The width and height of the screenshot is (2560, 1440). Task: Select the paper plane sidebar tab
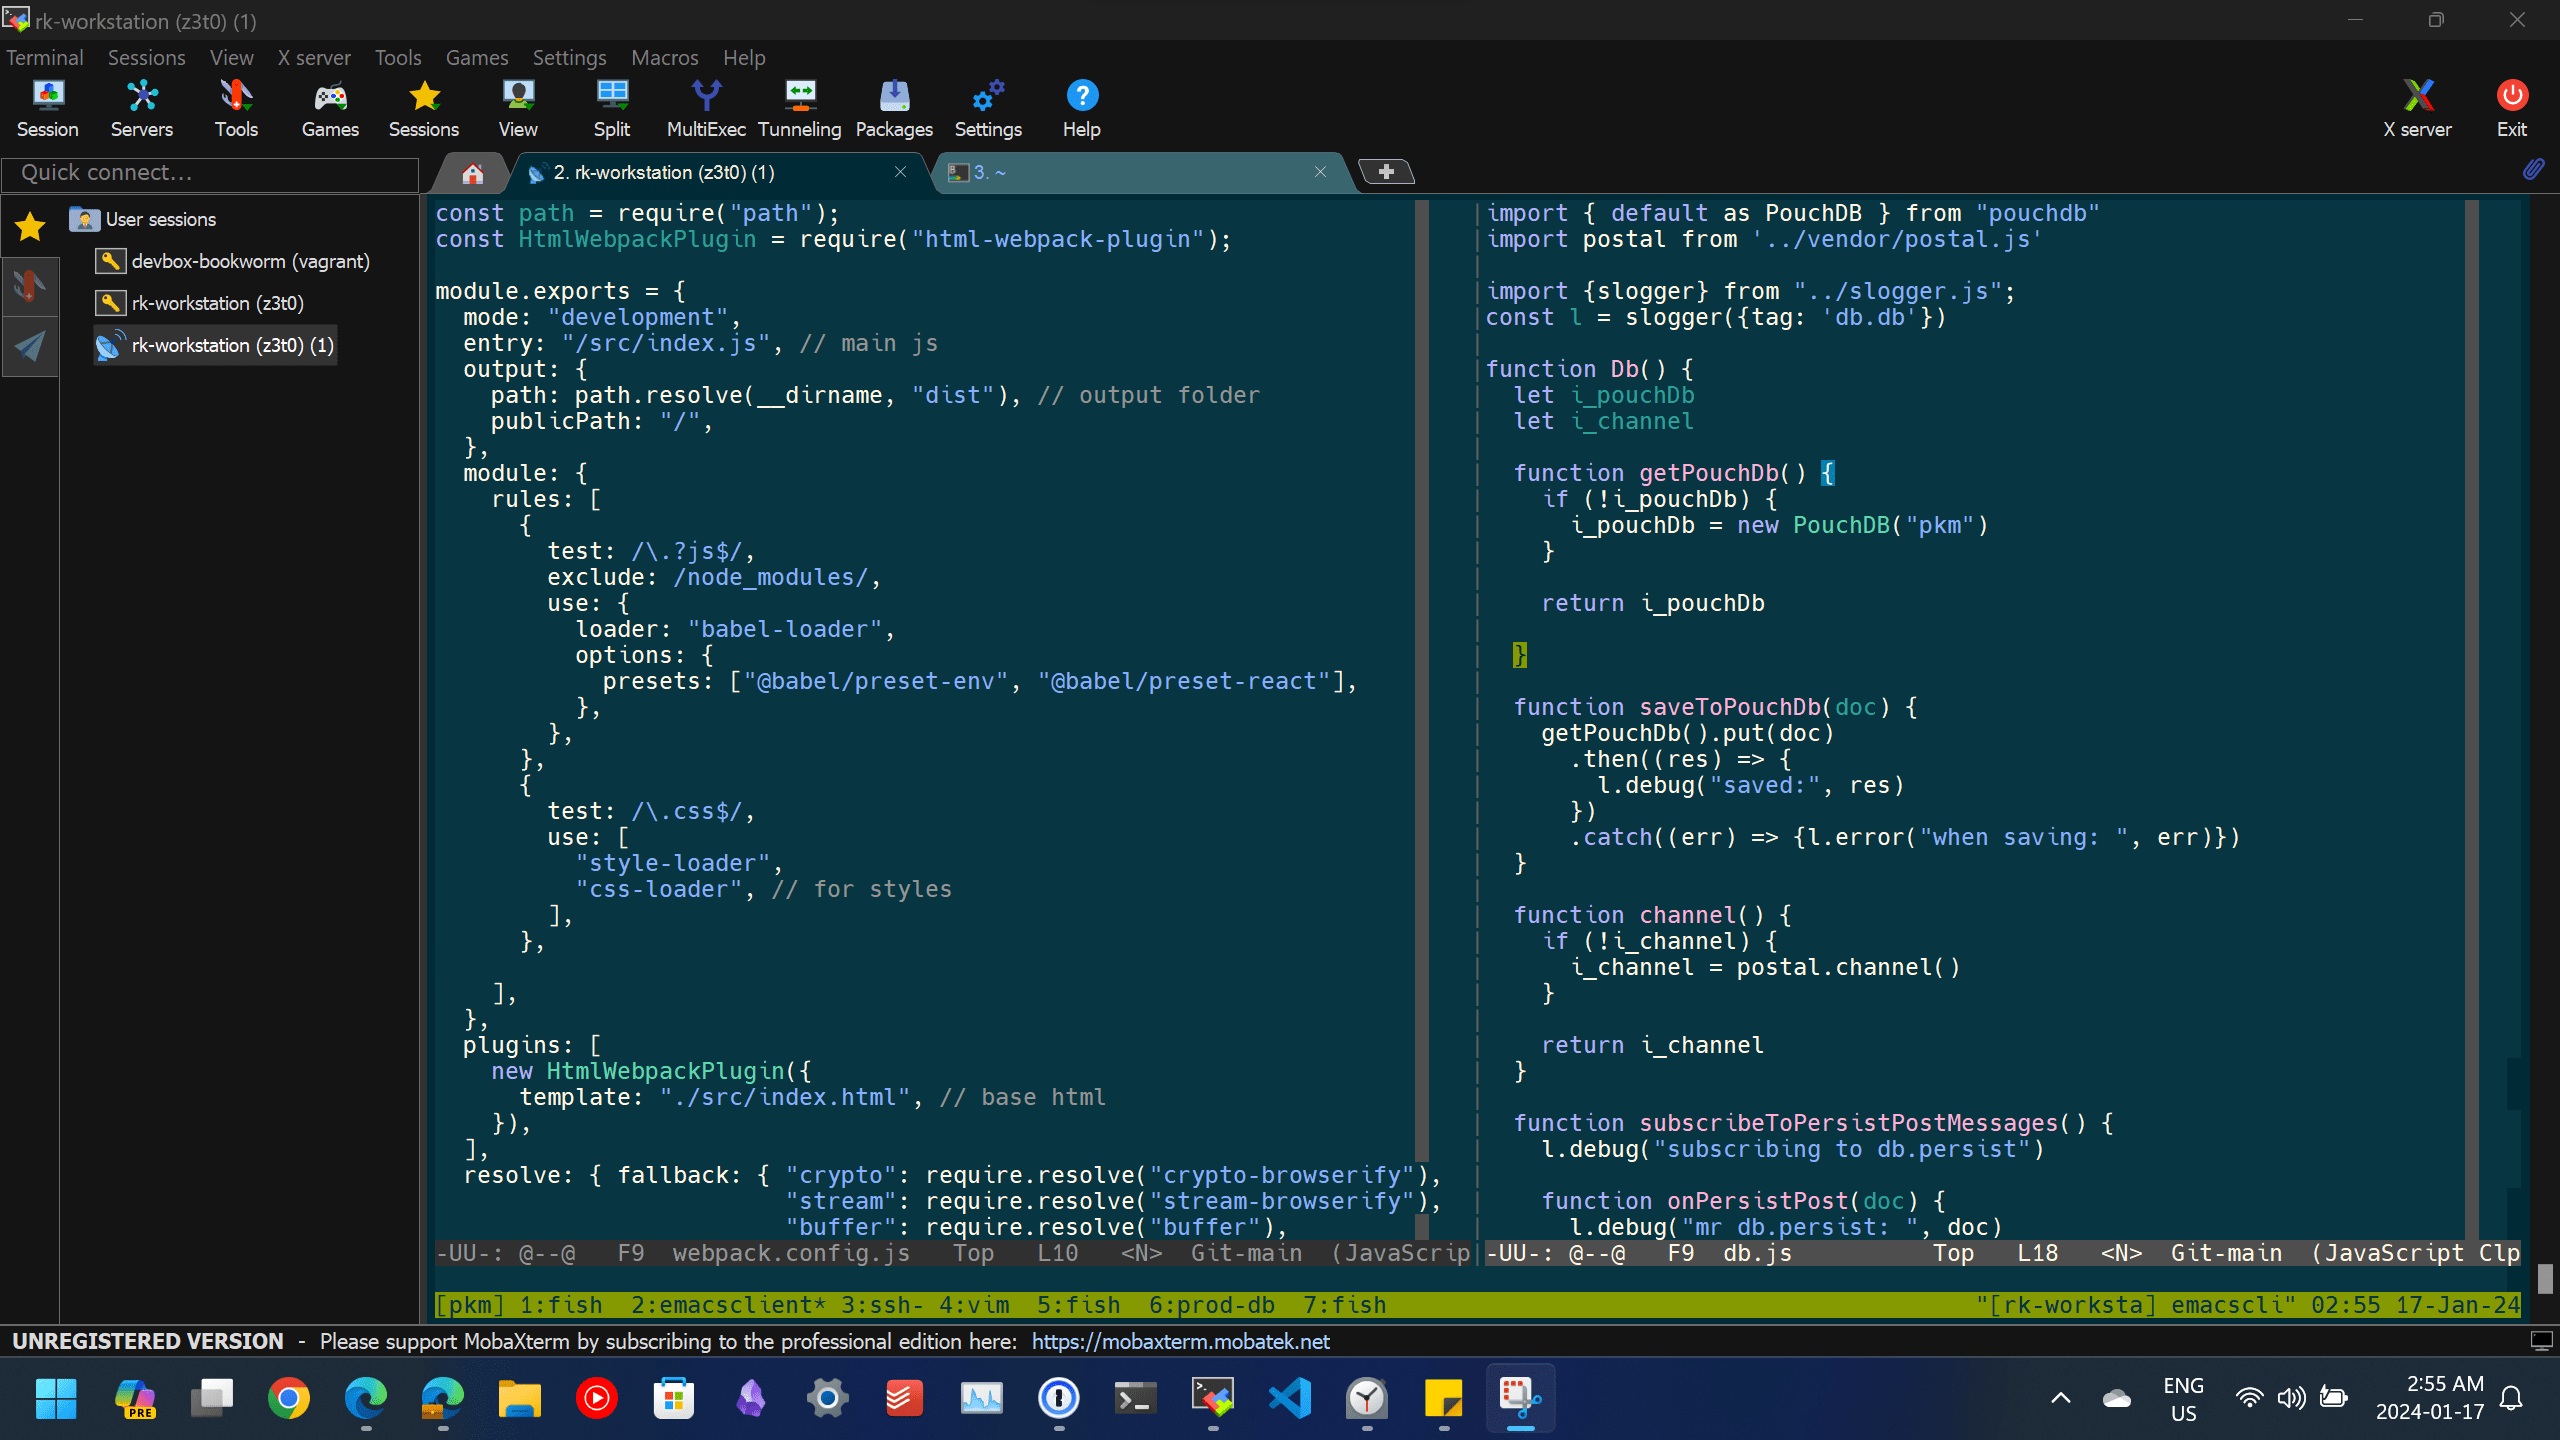(x=29, y=346)
